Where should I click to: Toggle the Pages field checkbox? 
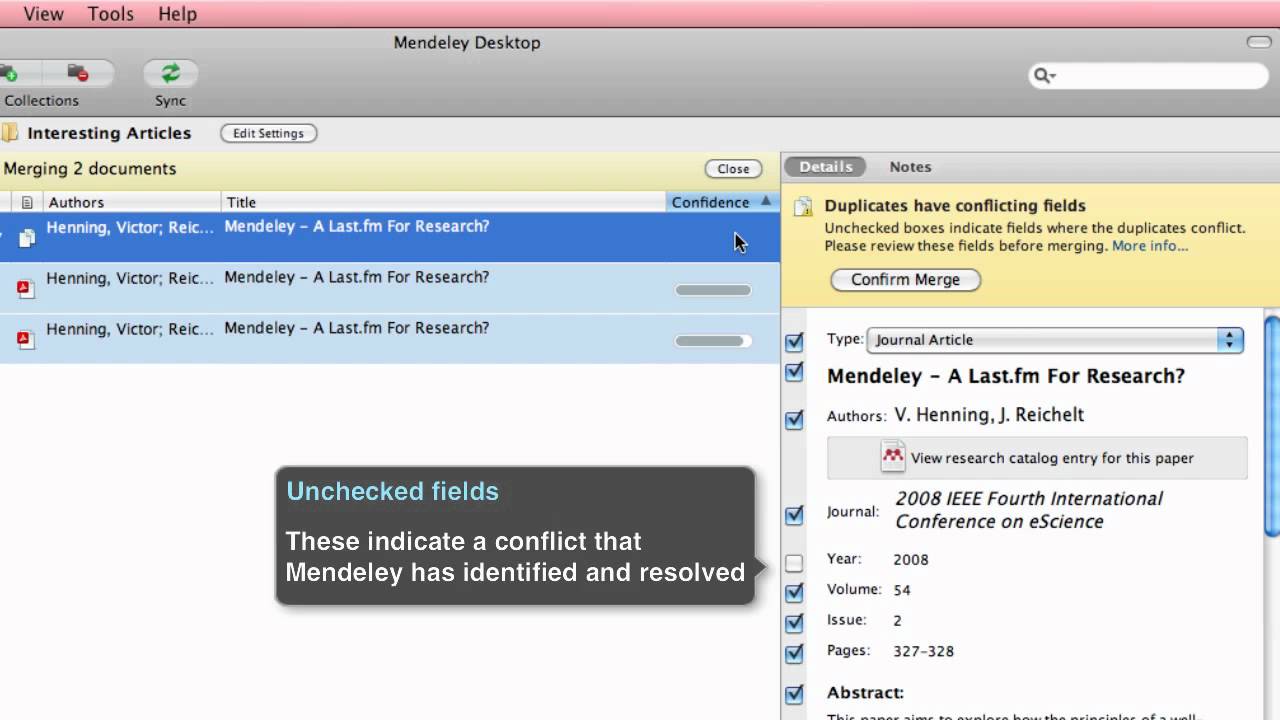(x=794, y=654)
